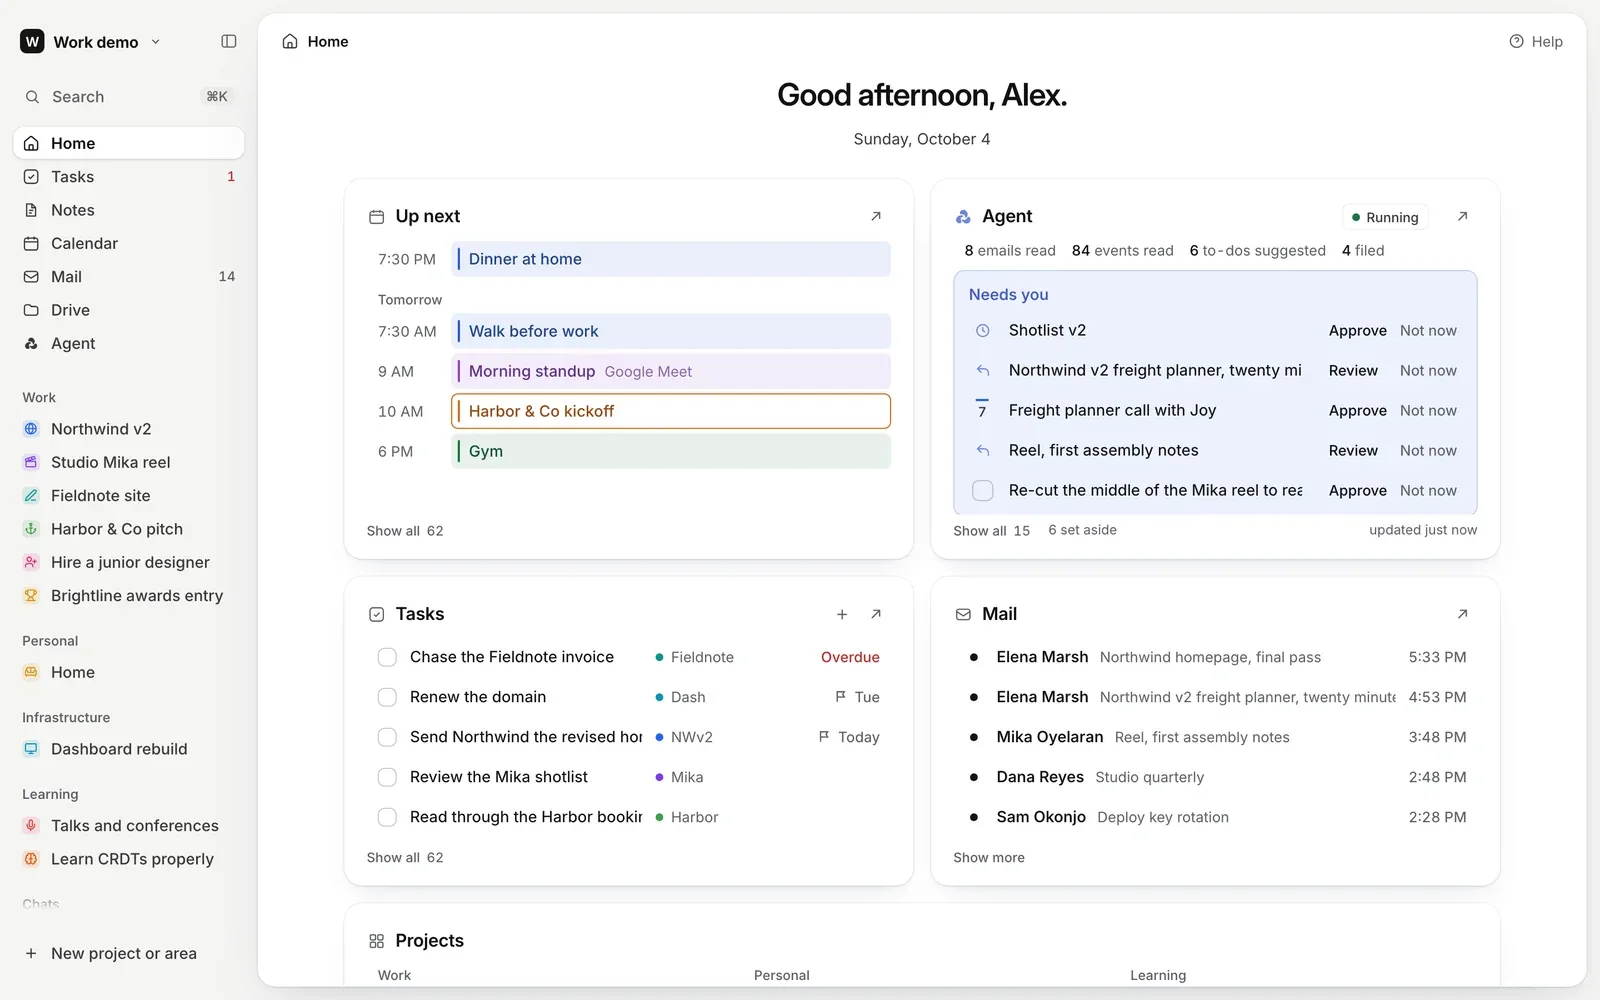
Task: Select Not now for Reel assembly notes
Action: point(1428,450)
